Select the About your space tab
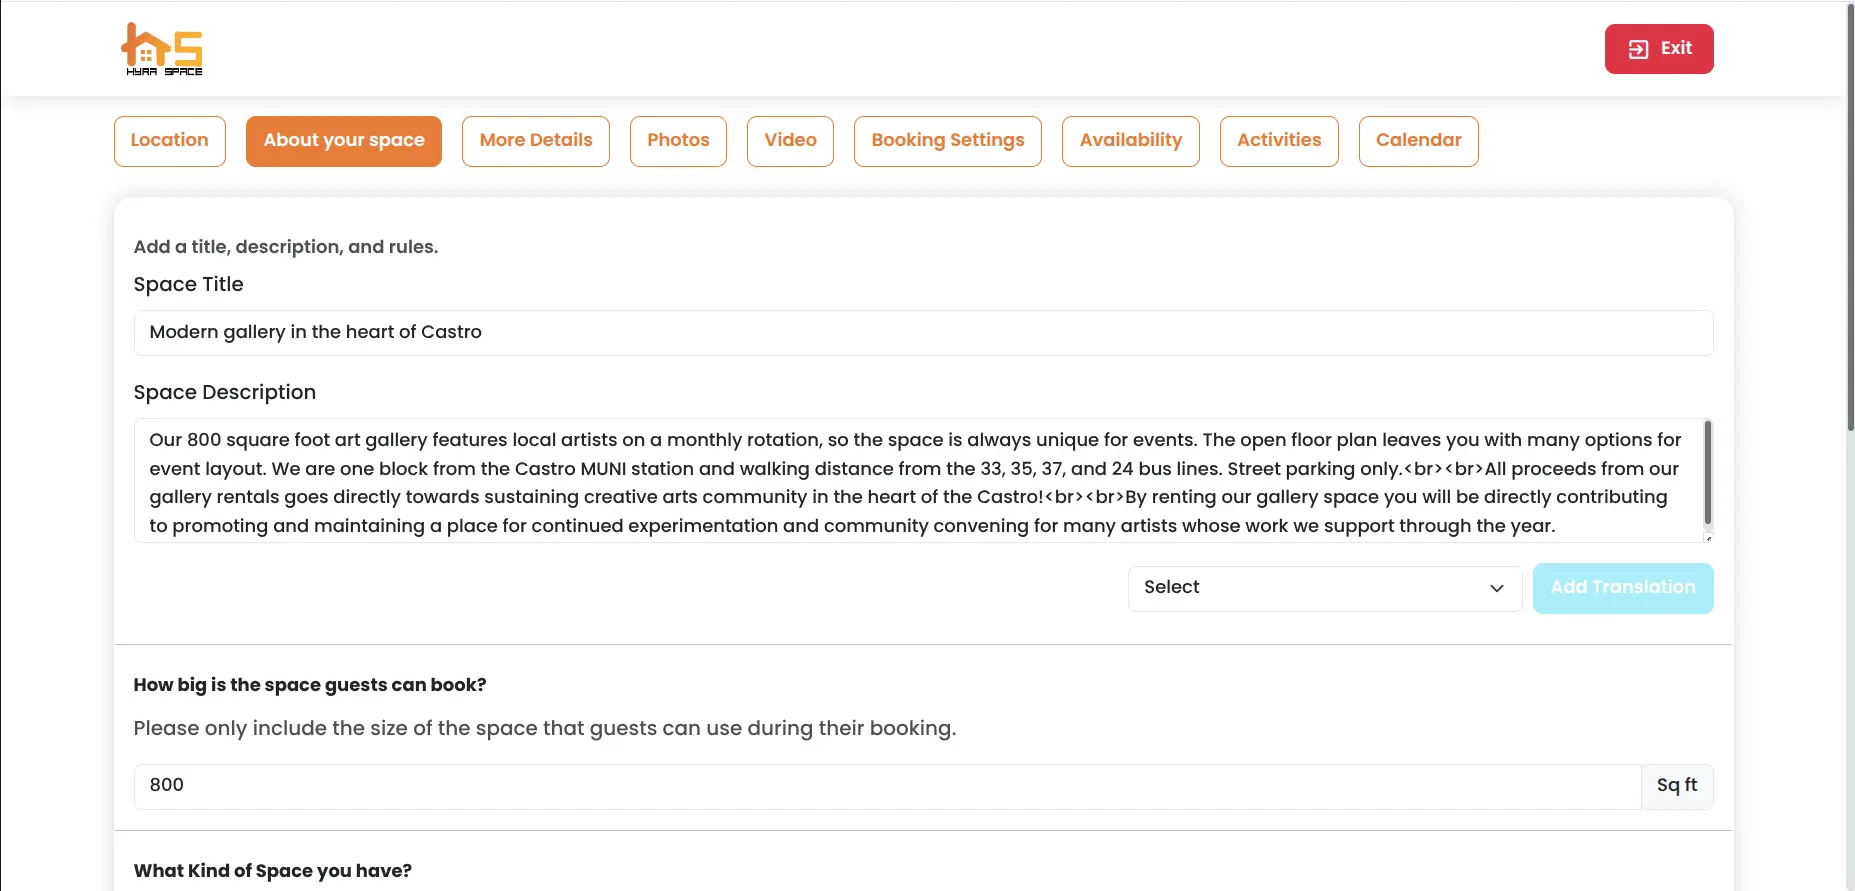The image size is (1855, 891). [x=343, y=140]
